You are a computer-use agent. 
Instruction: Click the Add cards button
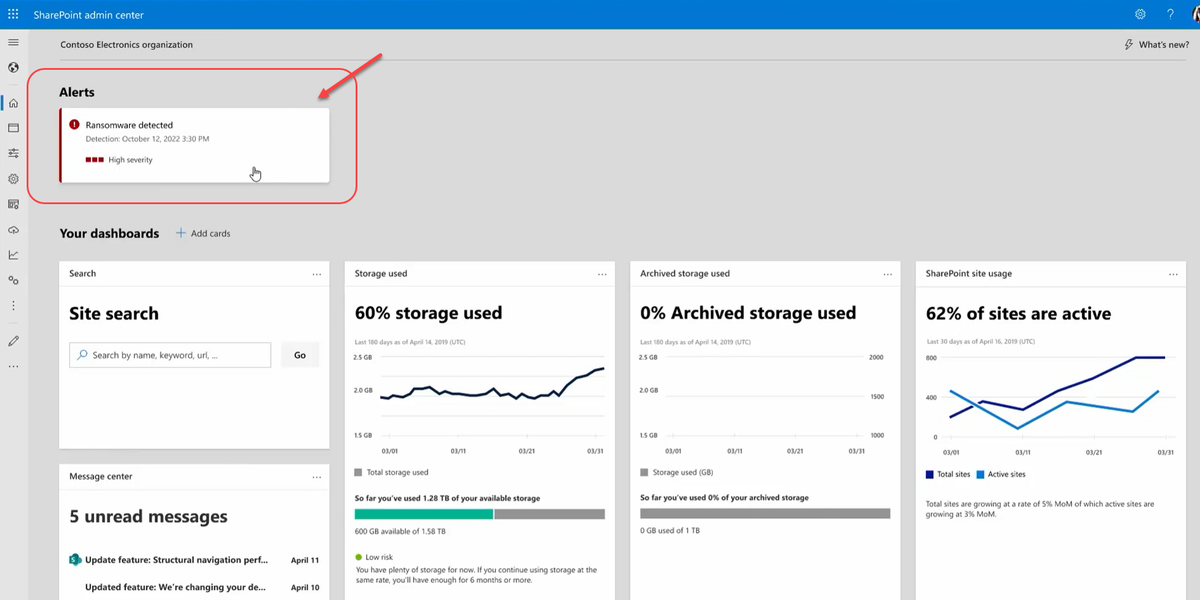point(203,234)
